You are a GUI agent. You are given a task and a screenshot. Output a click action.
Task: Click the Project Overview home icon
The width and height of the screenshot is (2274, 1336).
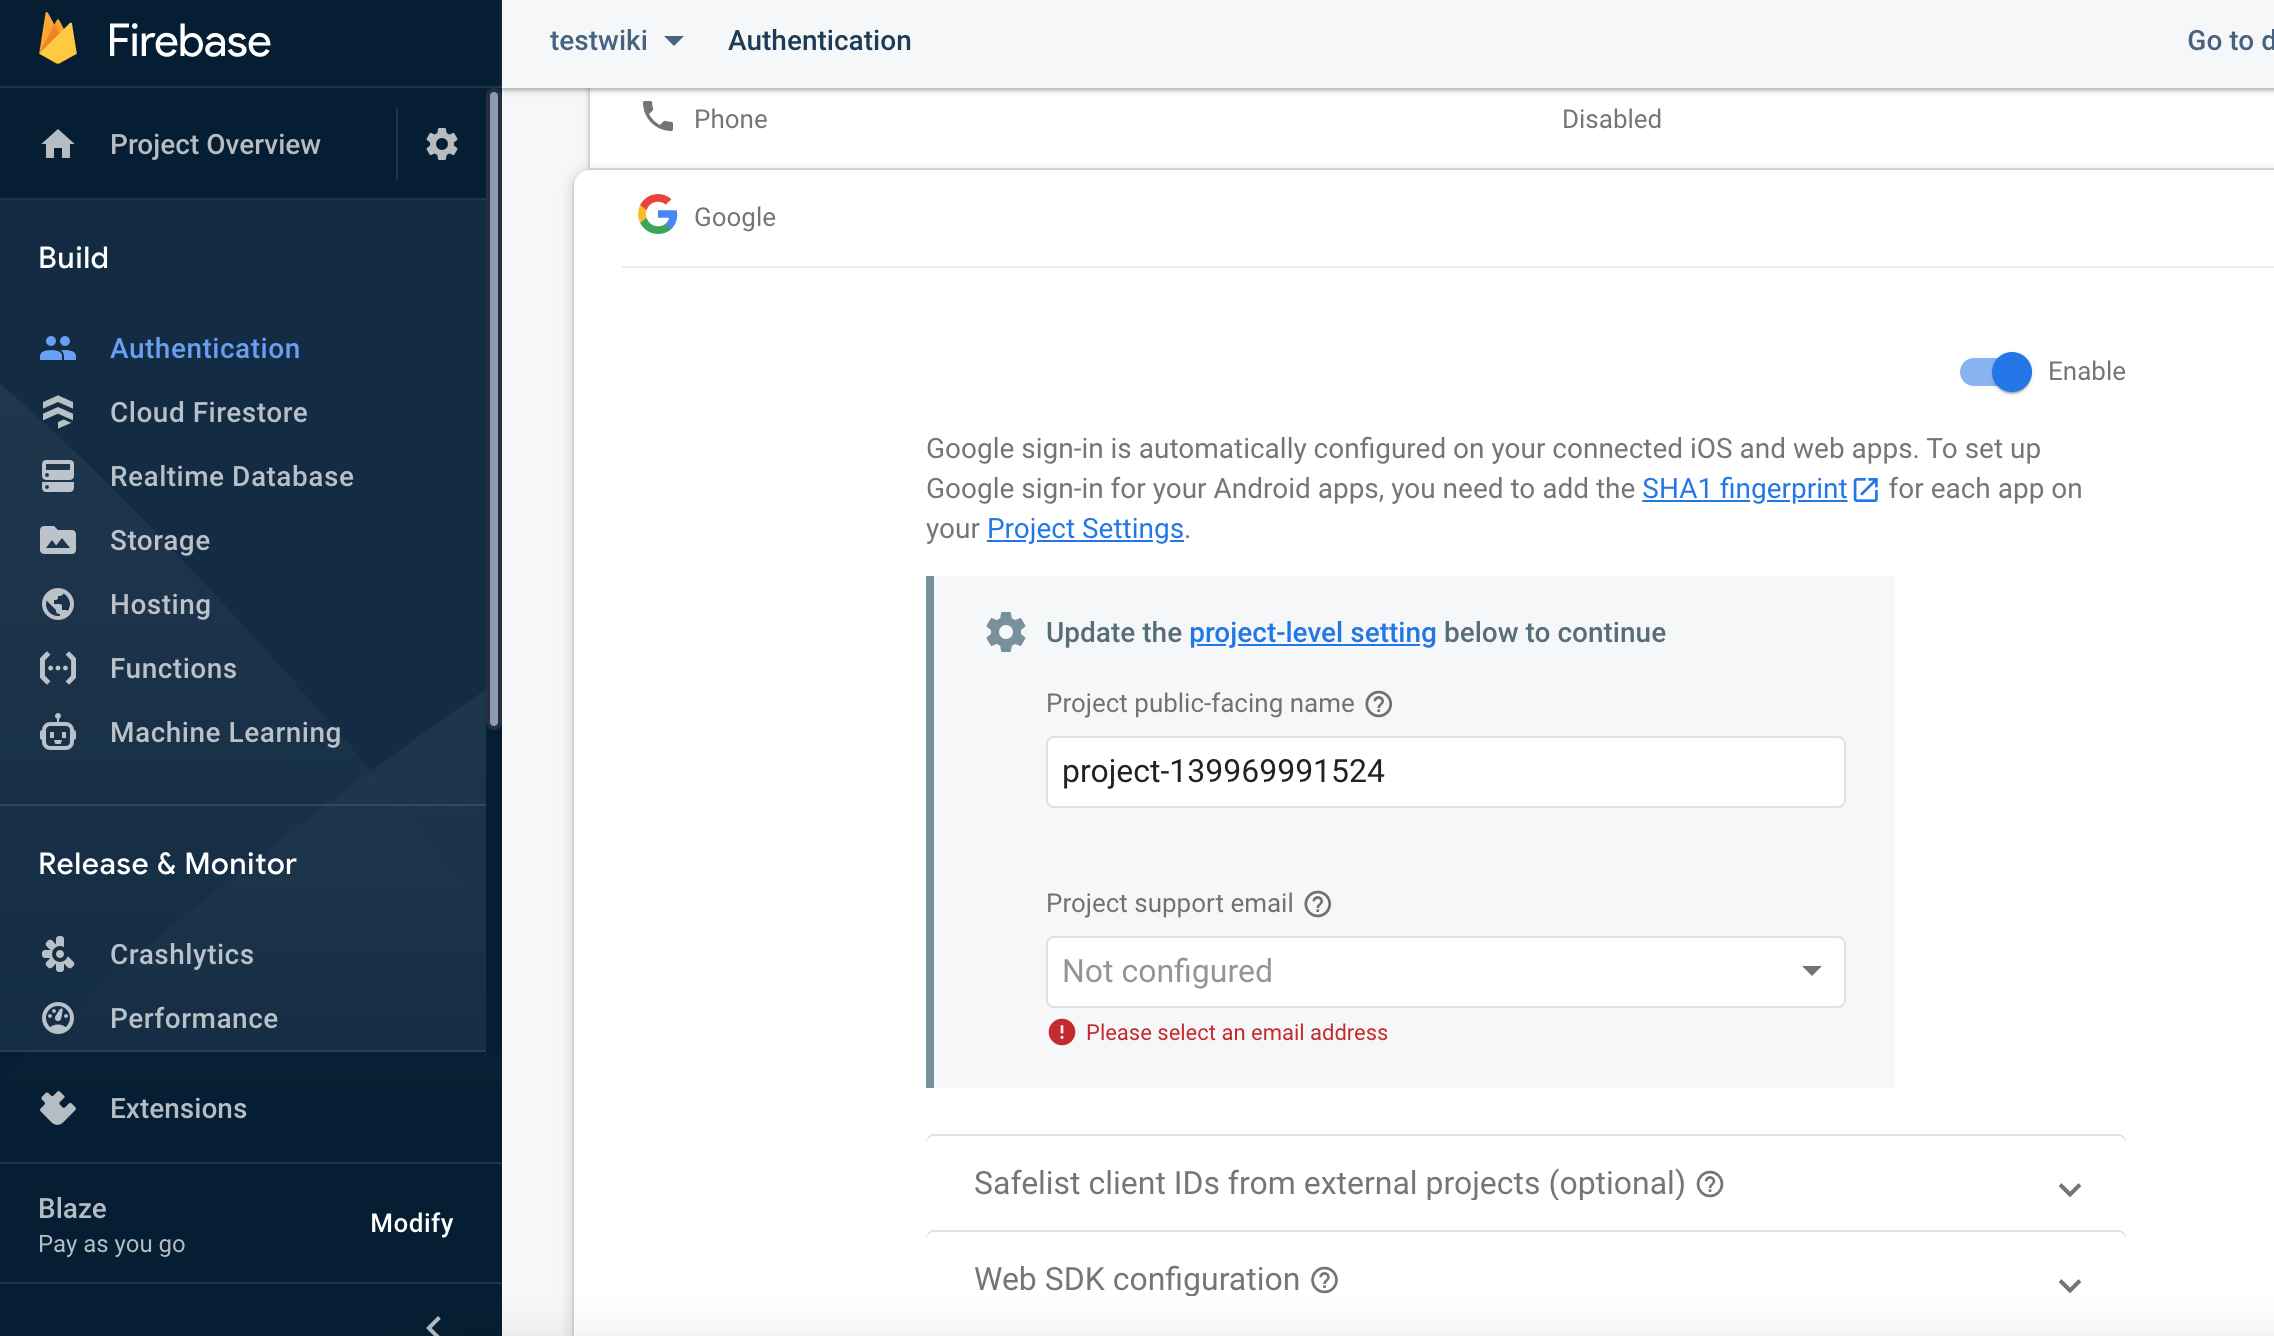click(x=58, y=144)
